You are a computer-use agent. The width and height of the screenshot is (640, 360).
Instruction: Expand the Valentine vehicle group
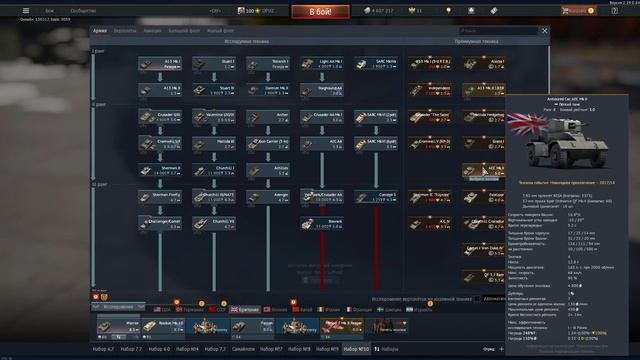[214, 117]
